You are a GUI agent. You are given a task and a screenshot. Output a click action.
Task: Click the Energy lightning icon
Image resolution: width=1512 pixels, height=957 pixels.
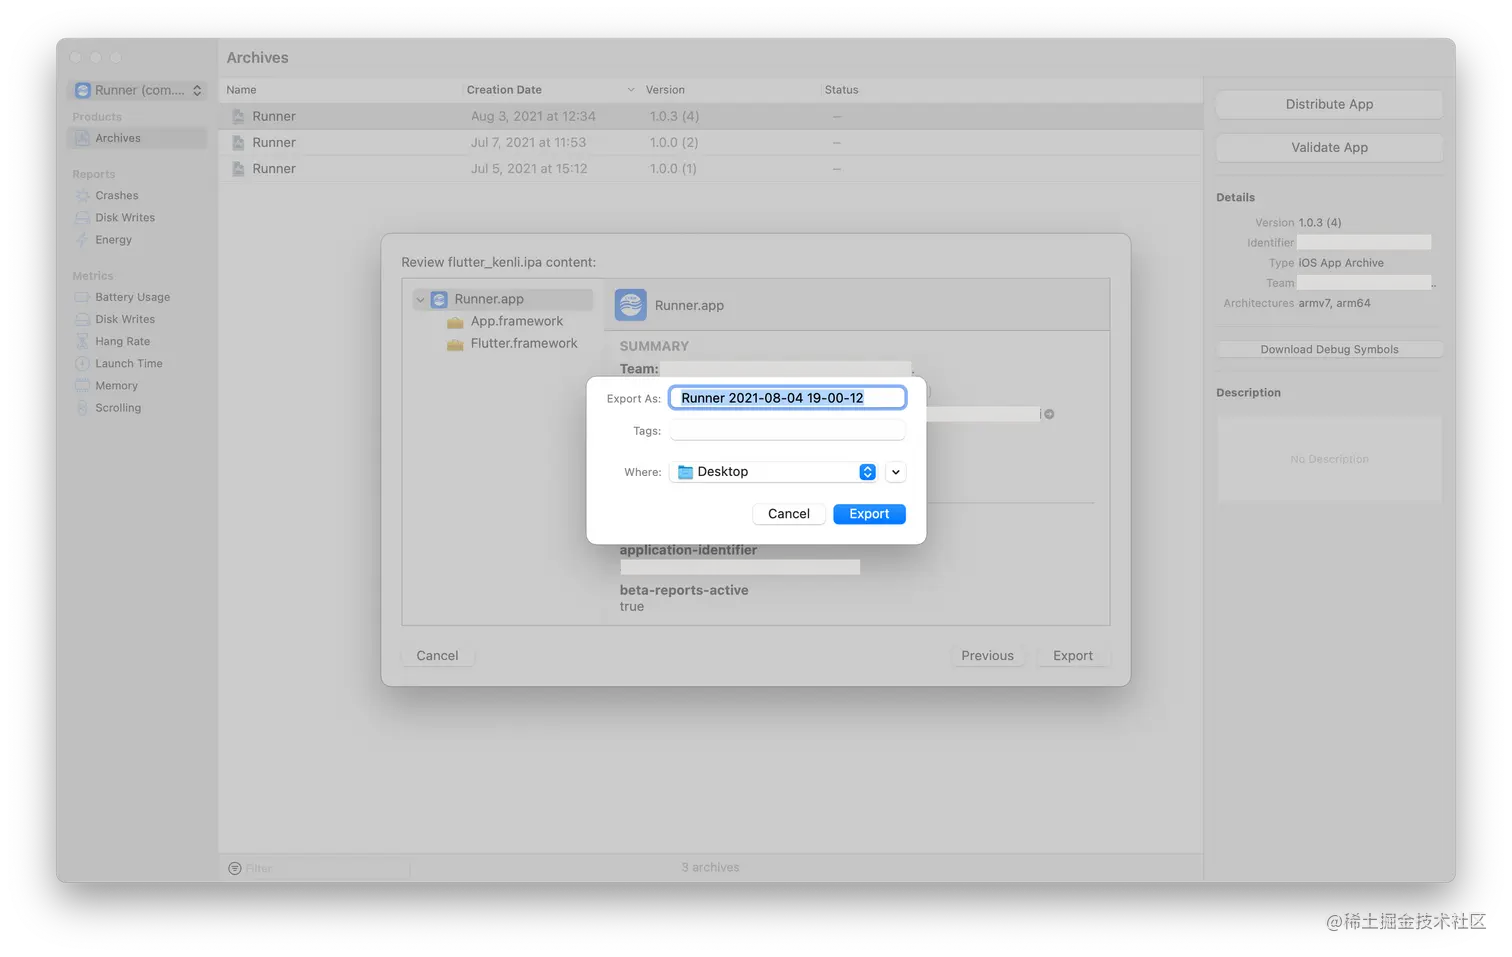pyautogui.click(x=82, y=240)
